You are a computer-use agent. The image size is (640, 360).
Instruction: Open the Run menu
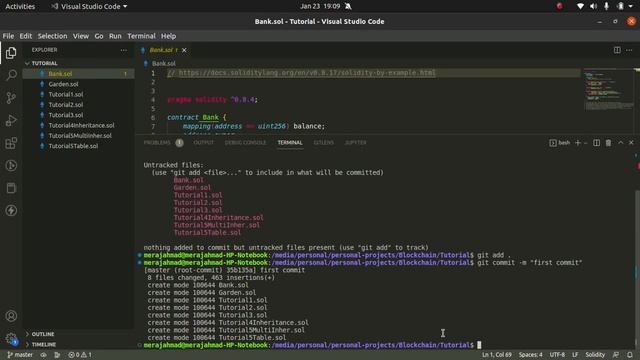click(x=115, y=36)
